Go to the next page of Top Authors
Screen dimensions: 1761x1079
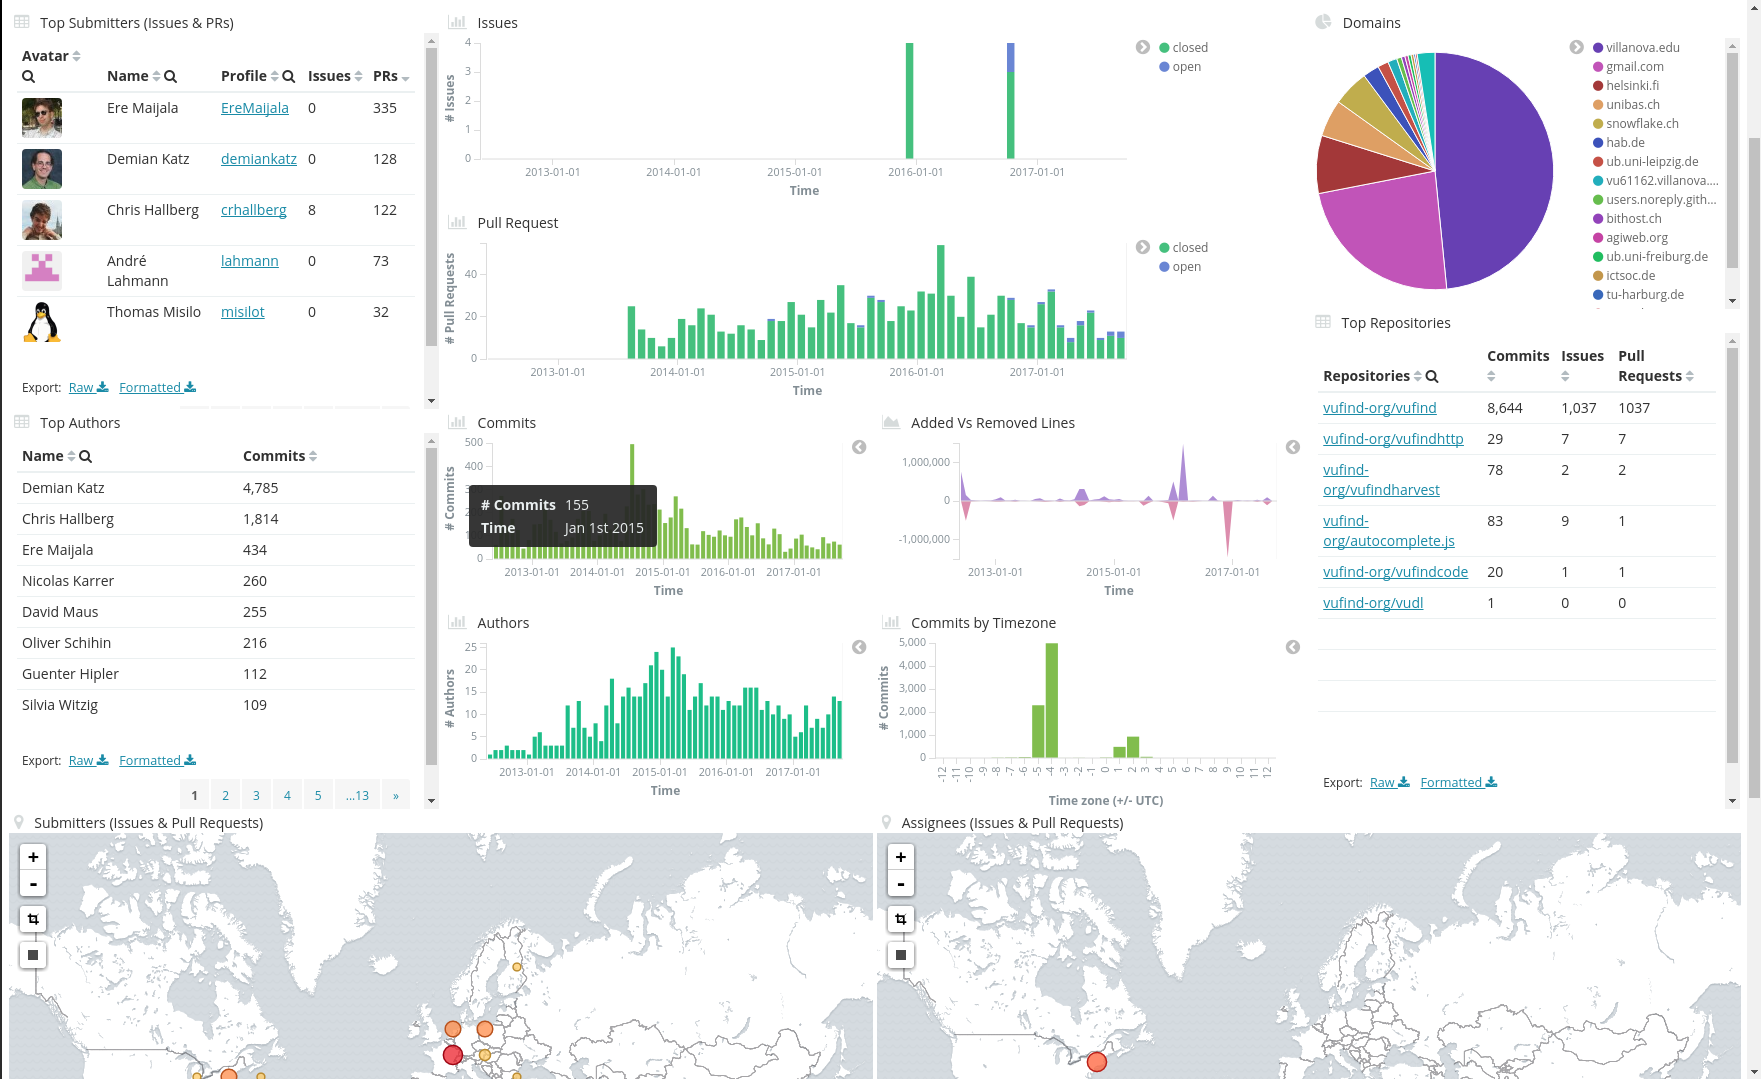[x=396, y=795]
